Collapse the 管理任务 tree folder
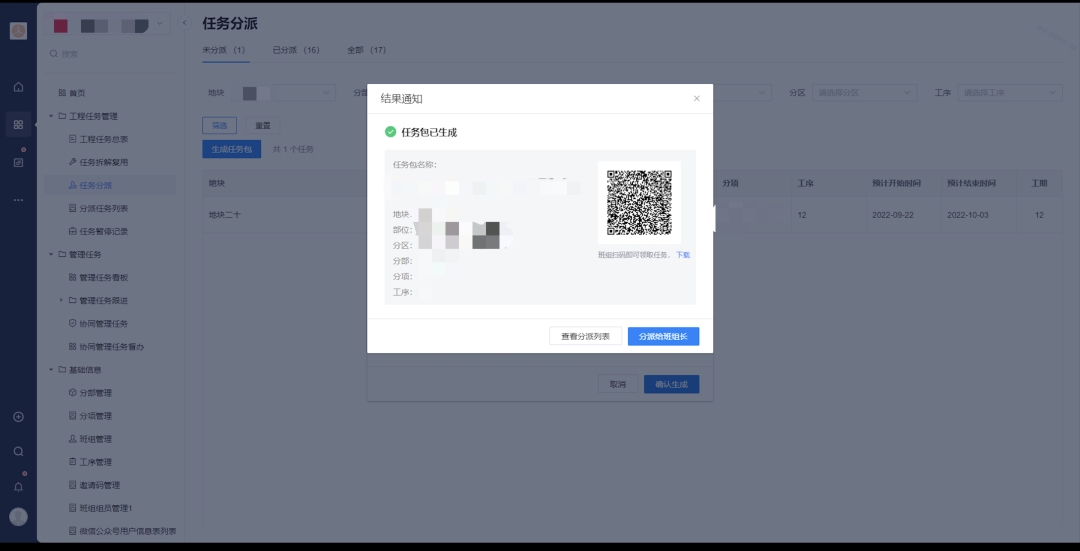1080x551 pixels. (x=51, y=254)
